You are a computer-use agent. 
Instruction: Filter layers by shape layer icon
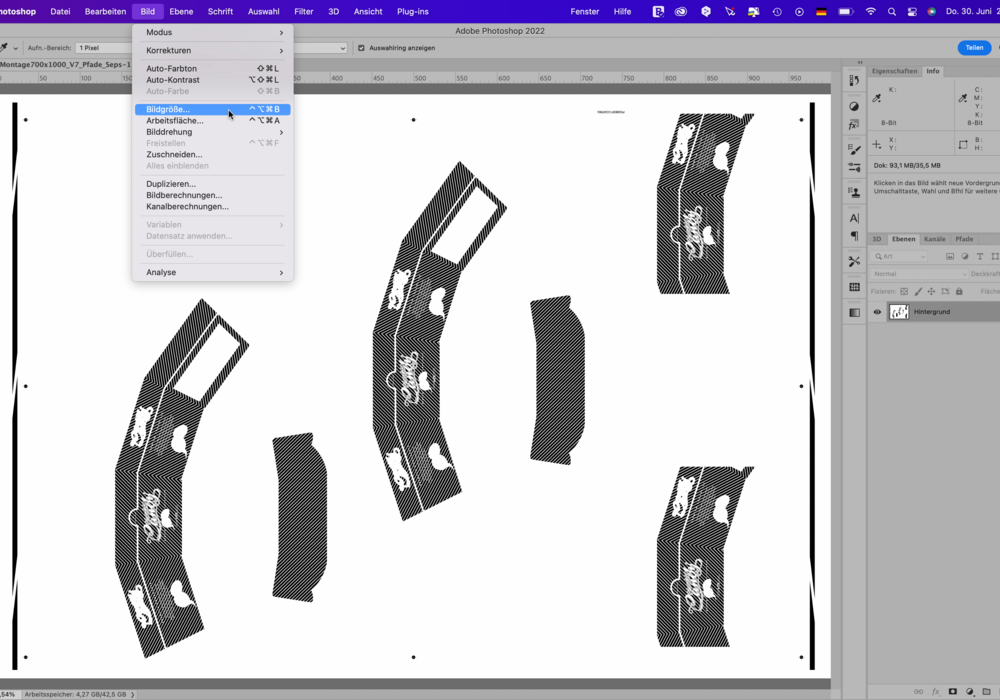995,256
